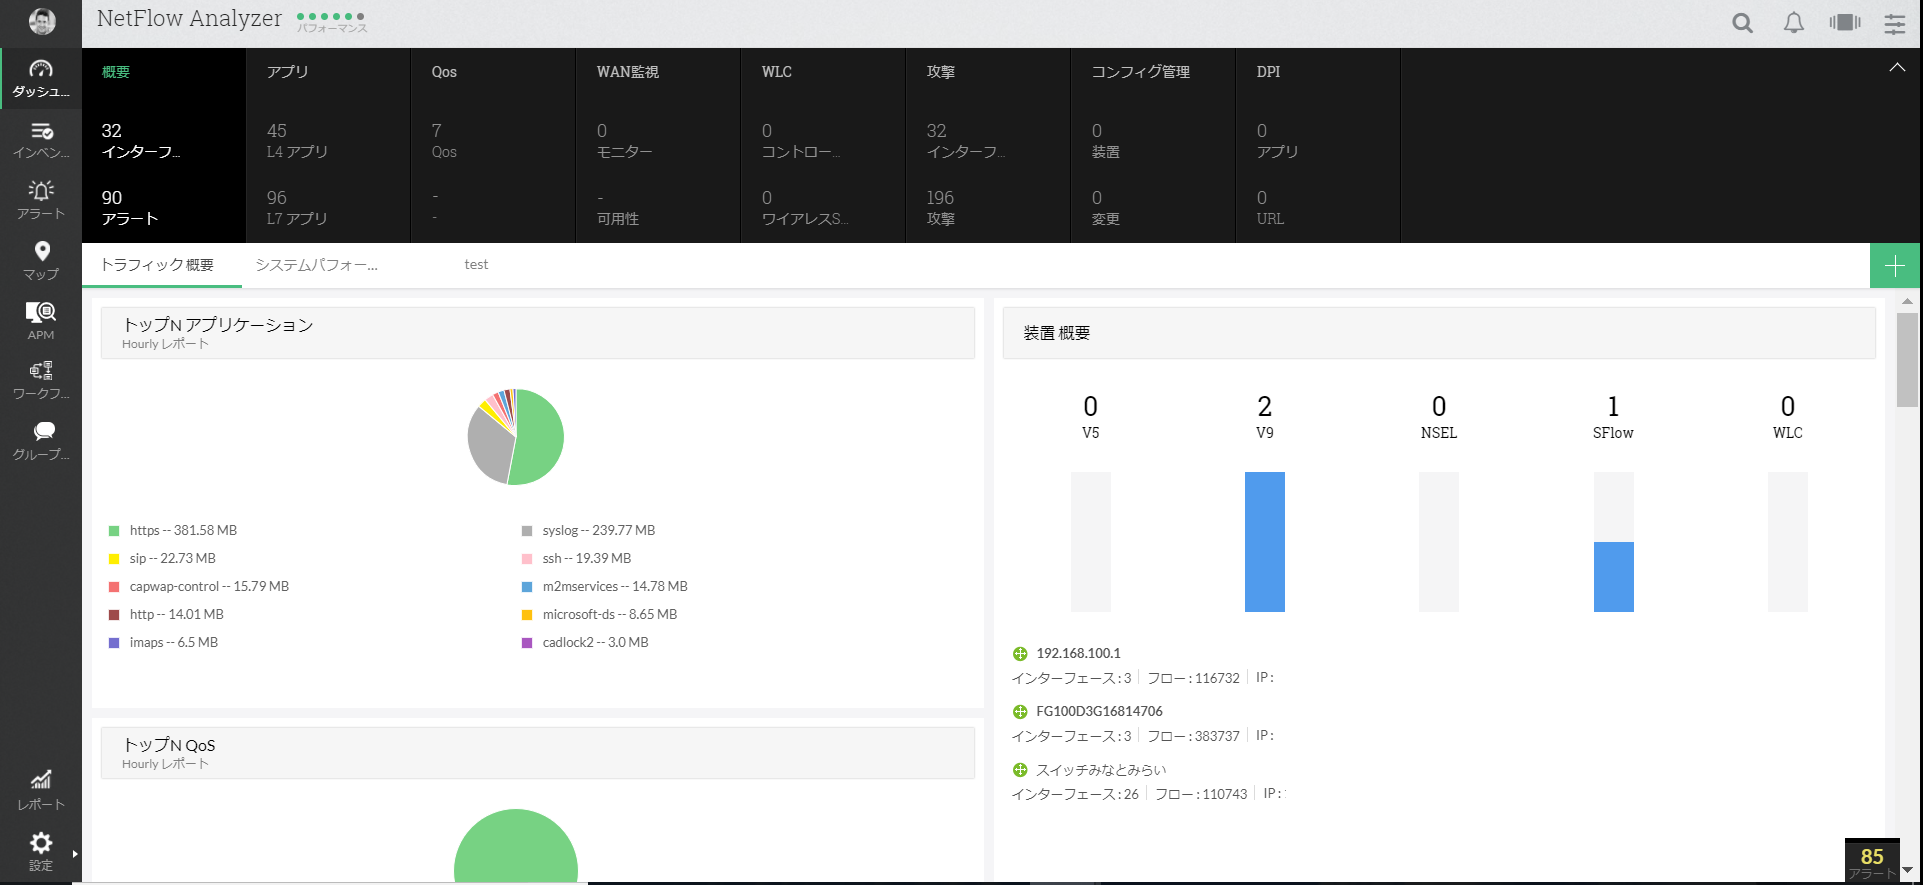Viewport: 1923px width, 885px height.
Task: Click legend entry microsoft-ds -- 8.65 MB
Action: 610,615
